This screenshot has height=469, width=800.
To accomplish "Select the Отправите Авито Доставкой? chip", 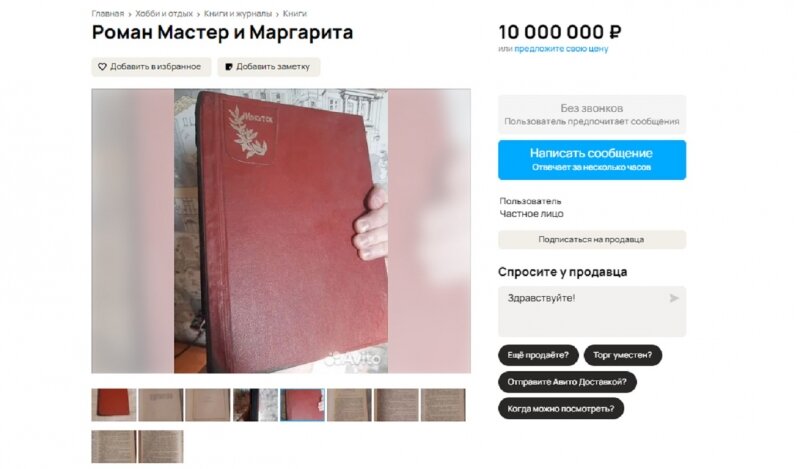I will coord(567,382).
